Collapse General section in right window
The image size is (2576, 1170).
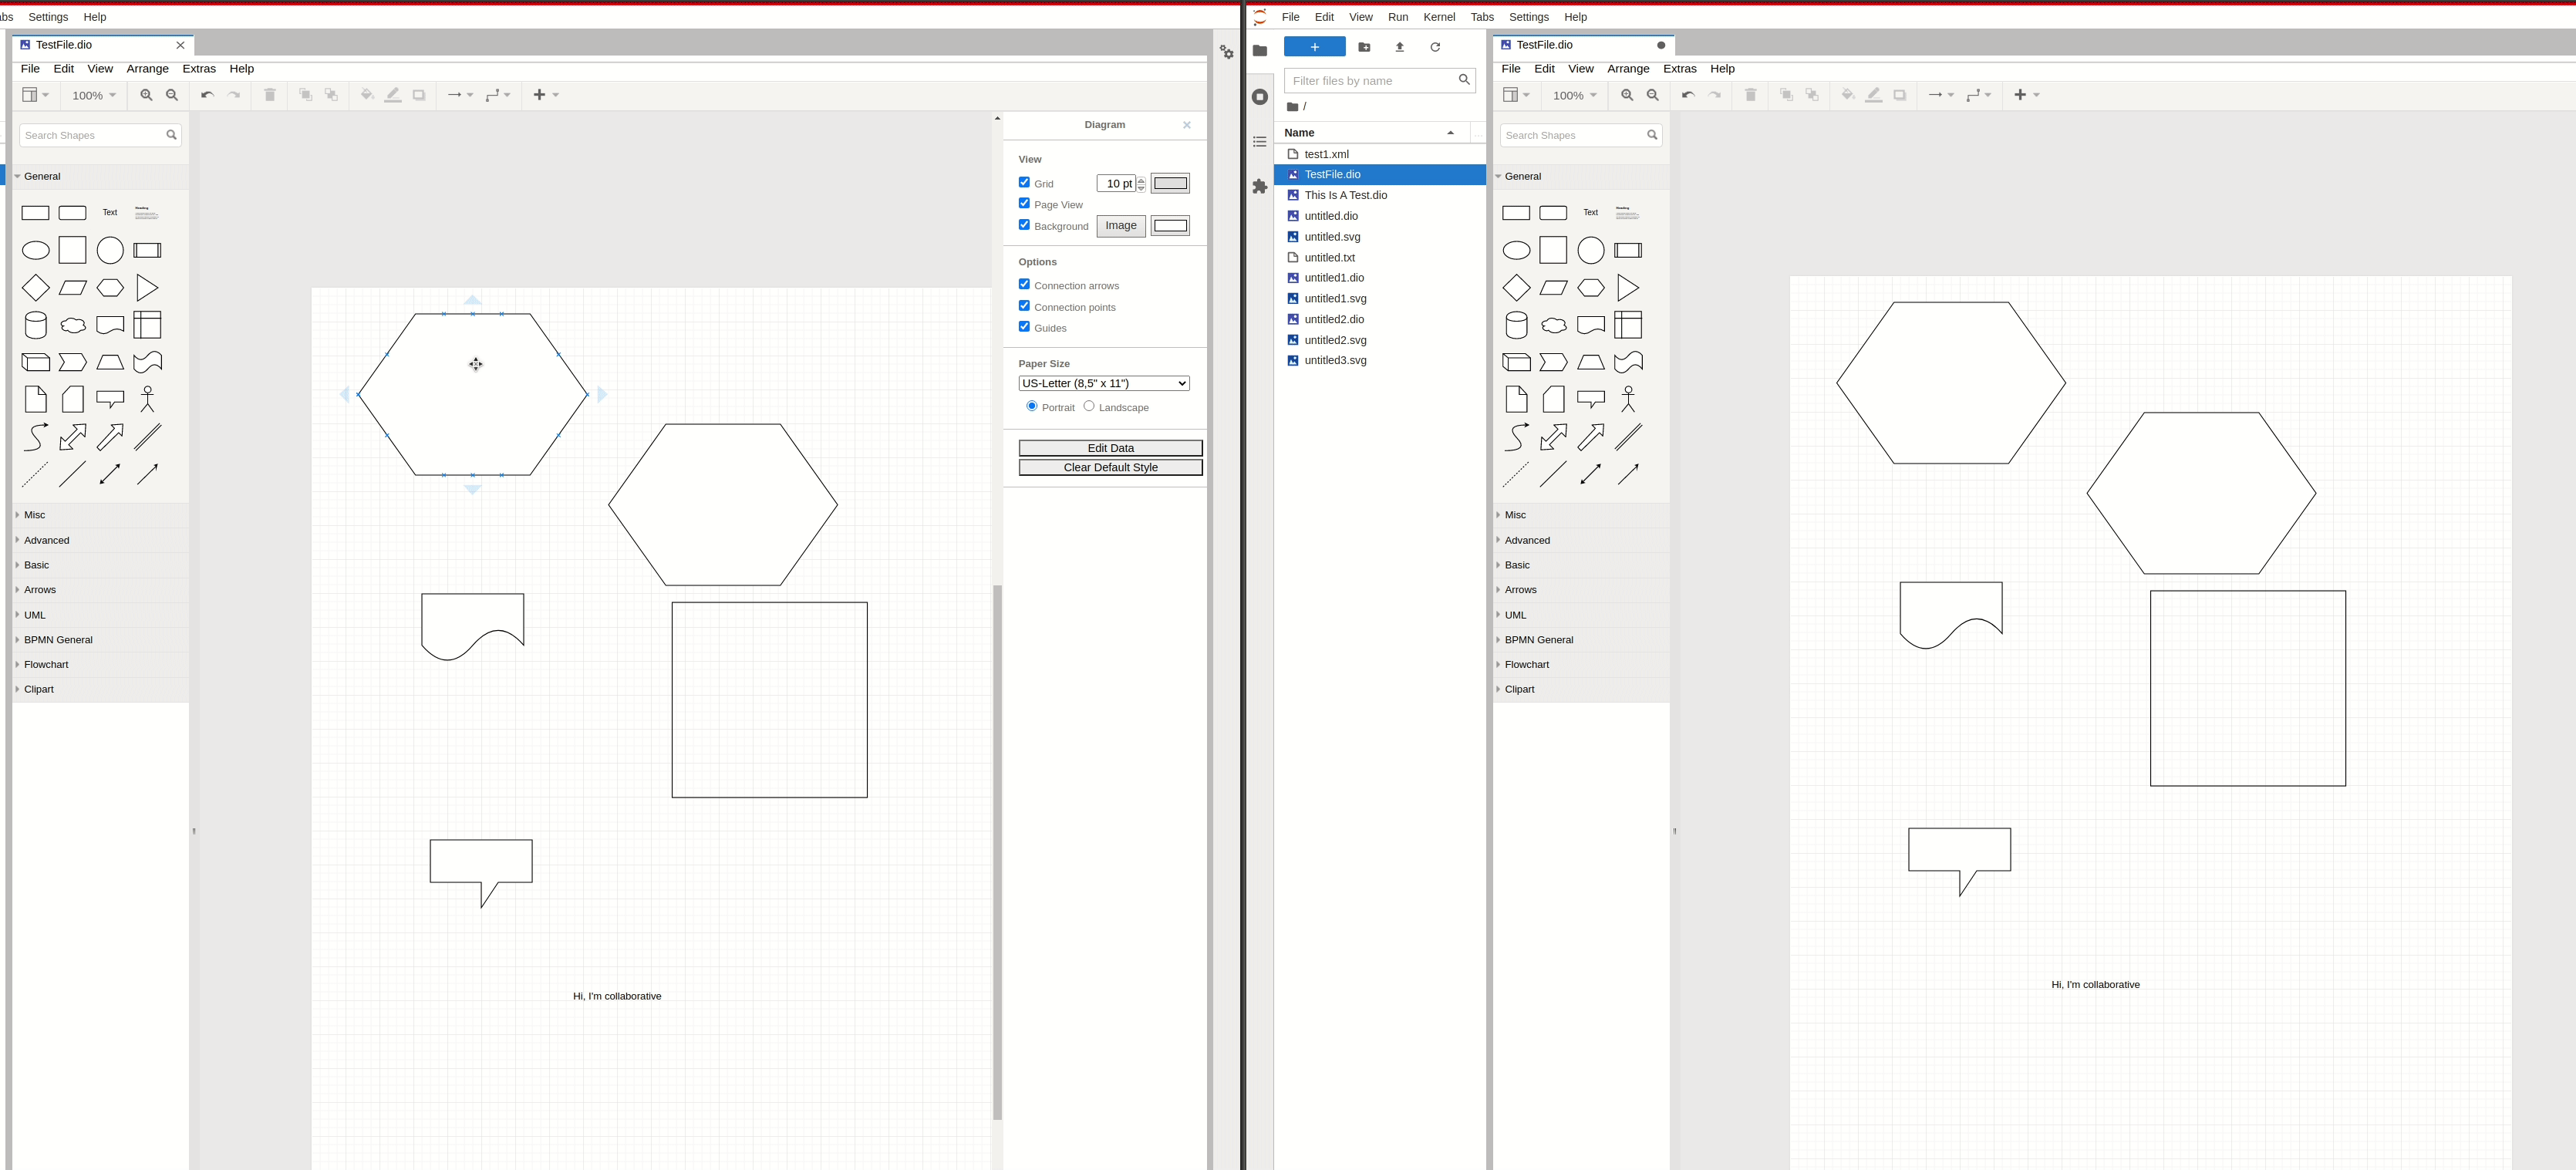[1581, 176]
